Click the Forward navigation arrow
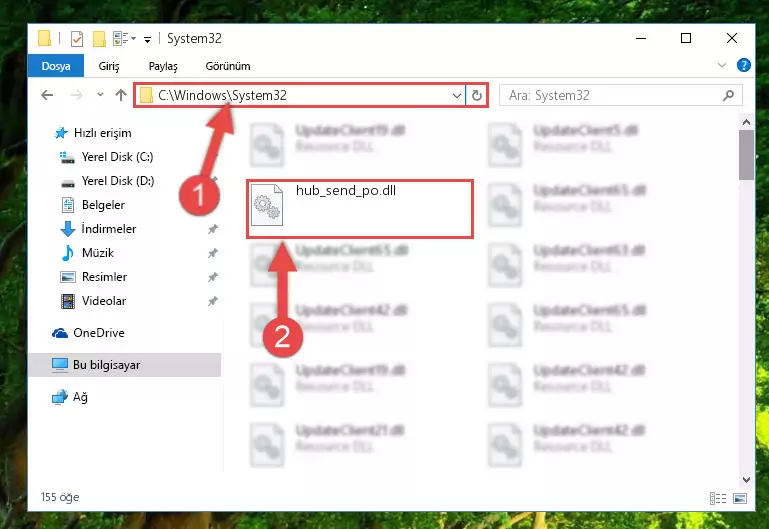Viewport: 769px width, 529px height. coord(77,95)
